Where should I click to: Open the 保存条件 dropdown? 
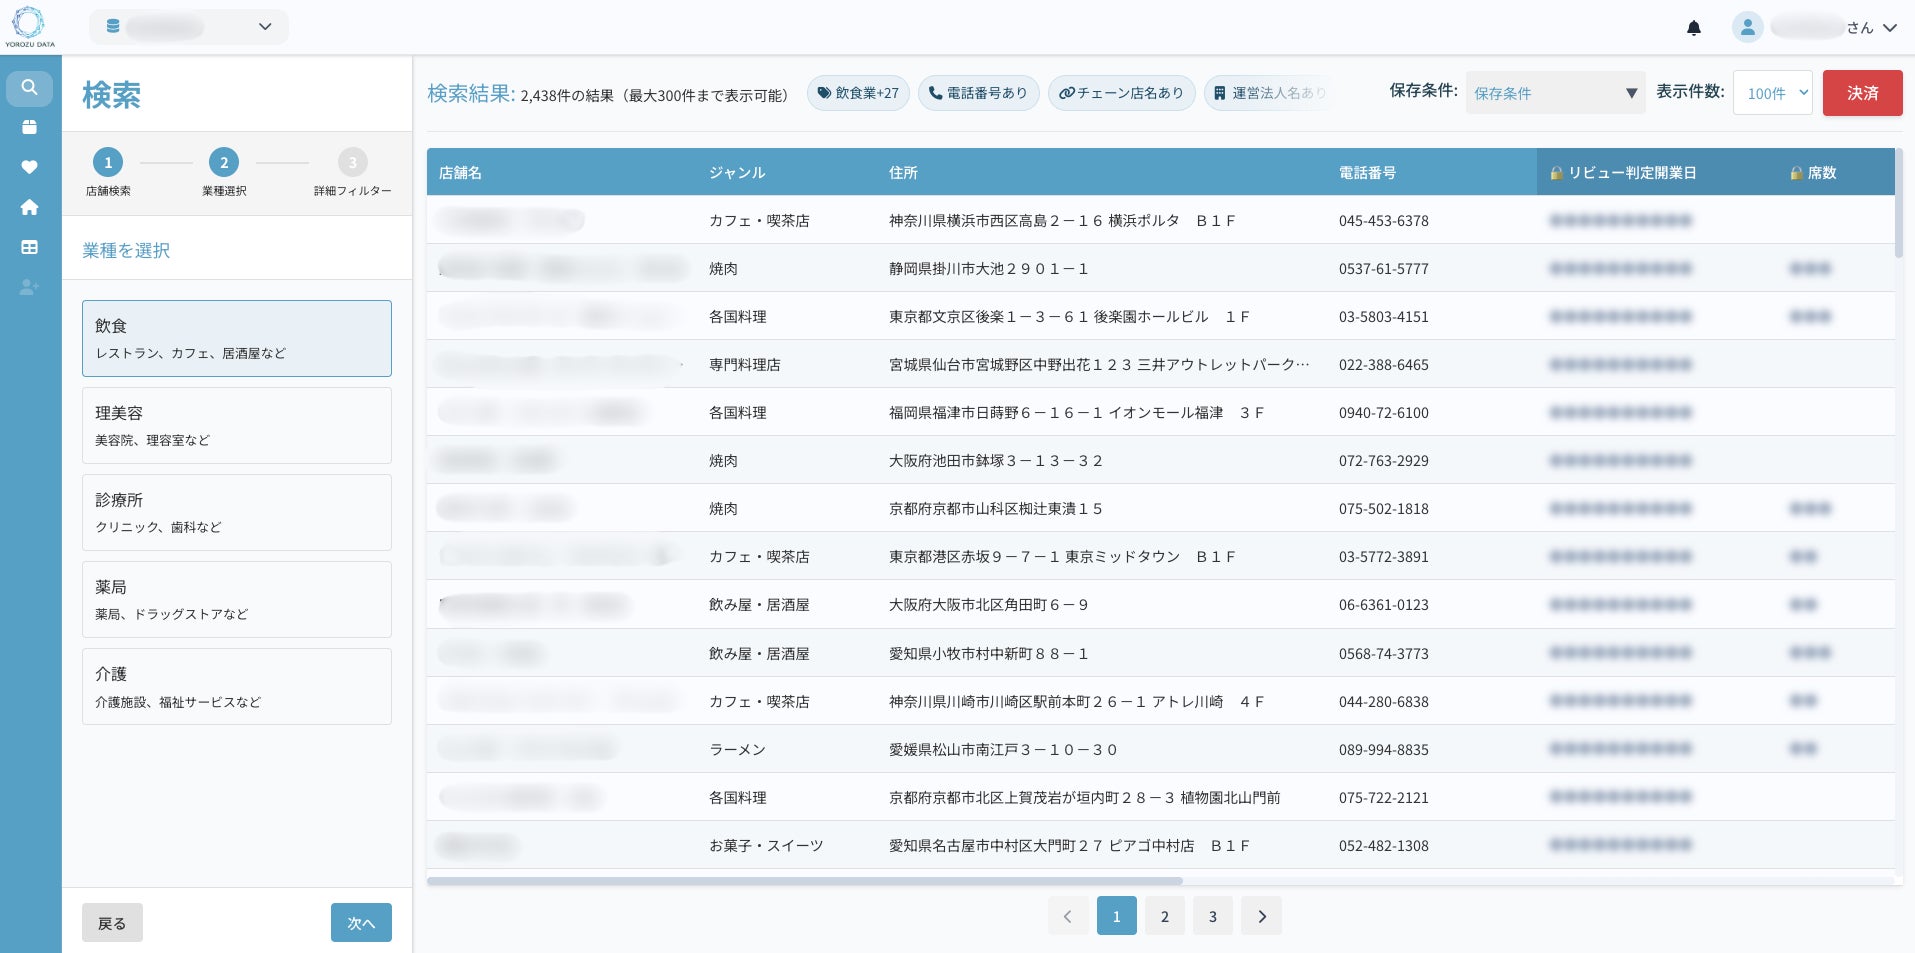point(1555,93)
